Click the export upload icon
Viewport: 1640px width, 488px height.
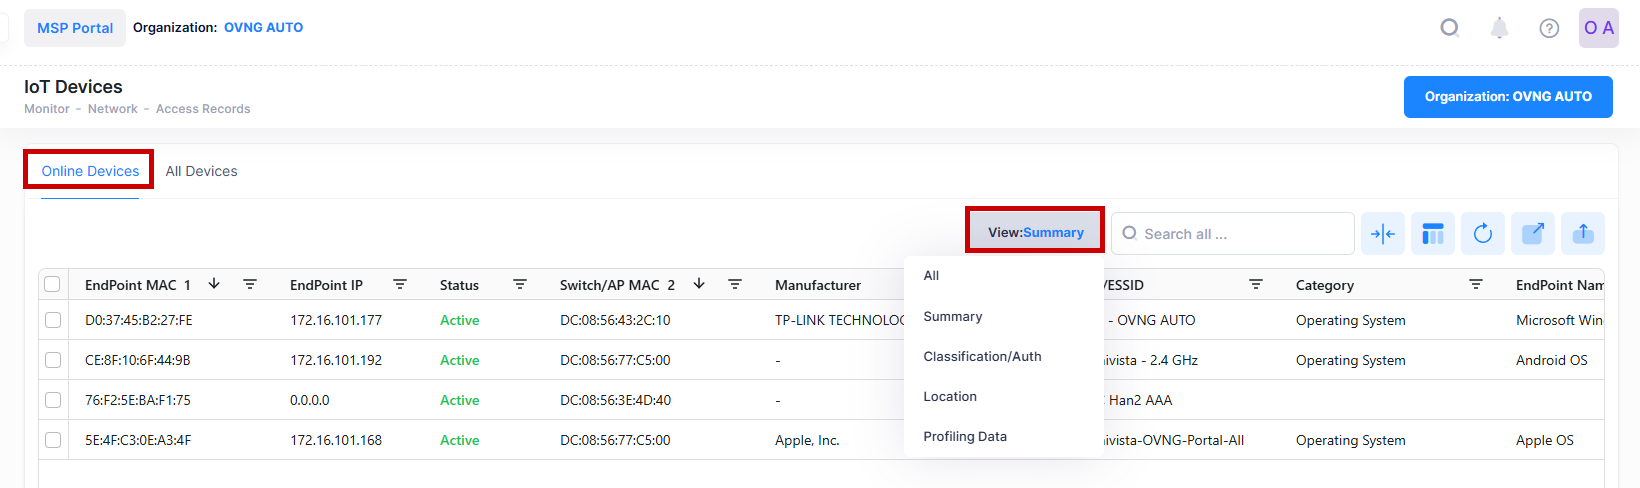pyautogui.click(x=1583, y=234)
